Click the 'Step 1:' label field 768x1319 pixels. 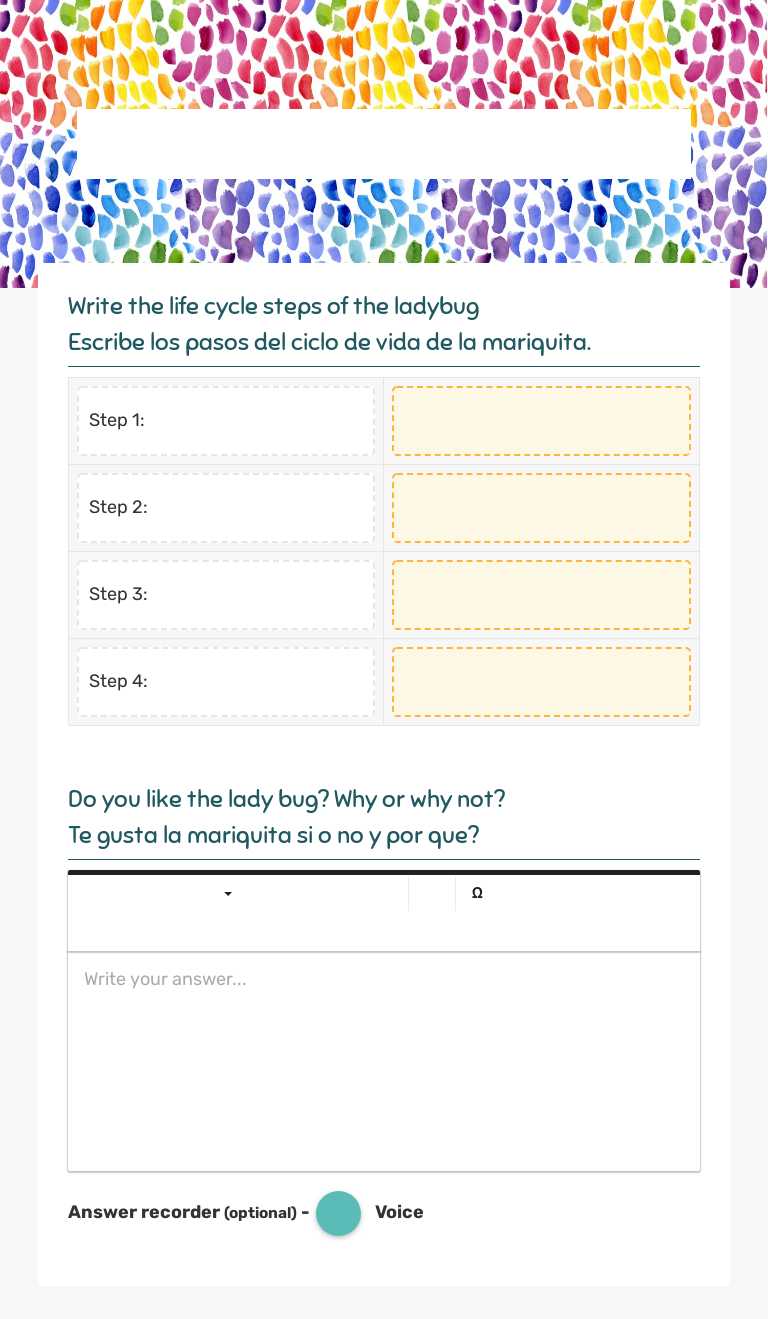(x=226, y=420)
